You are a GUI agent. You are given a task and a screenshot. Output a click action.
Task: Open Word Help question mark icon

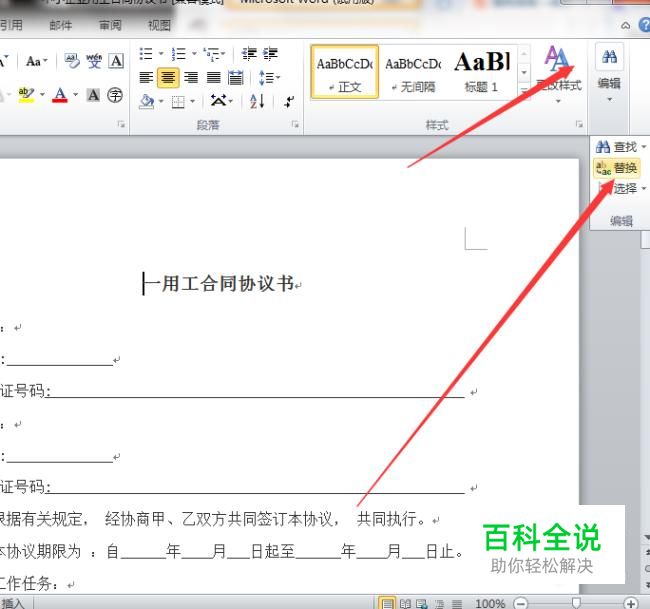[x=644, y=25]
